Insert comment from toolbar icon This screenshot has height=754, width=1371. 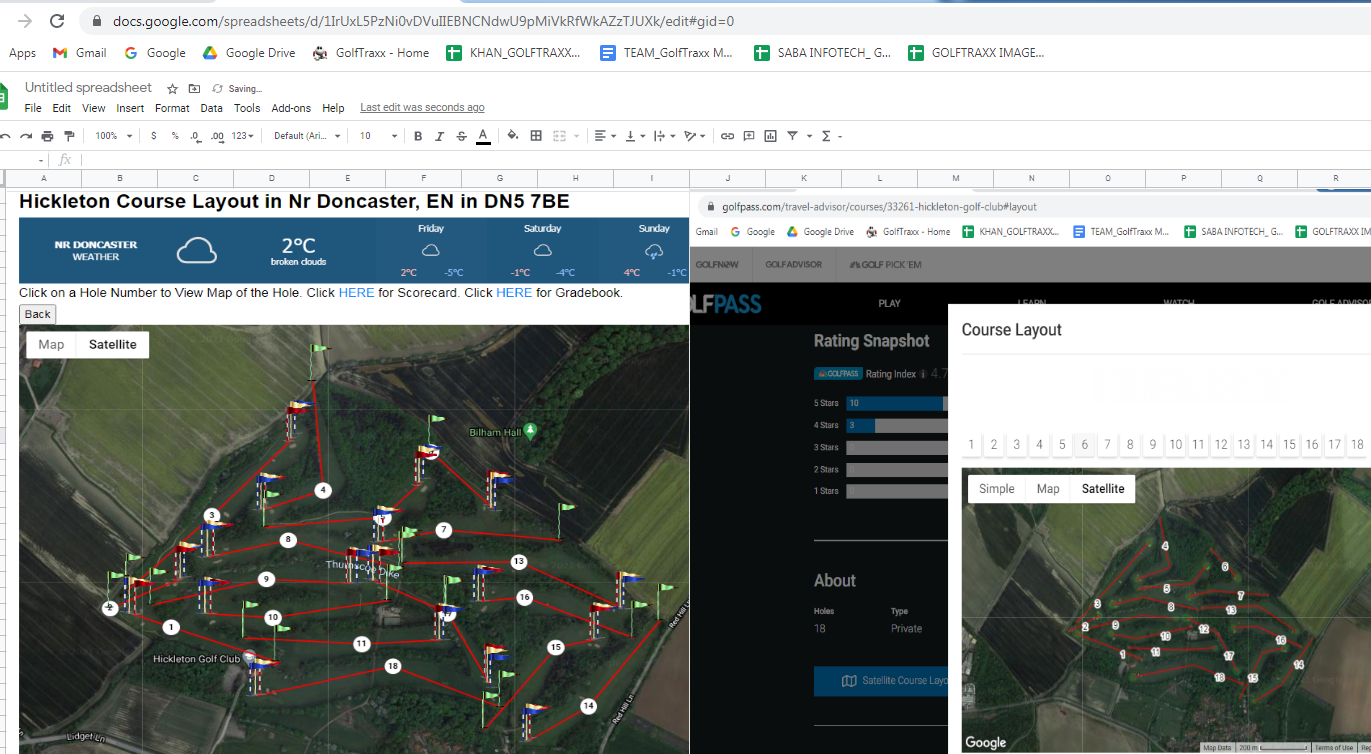click(748, 136)
